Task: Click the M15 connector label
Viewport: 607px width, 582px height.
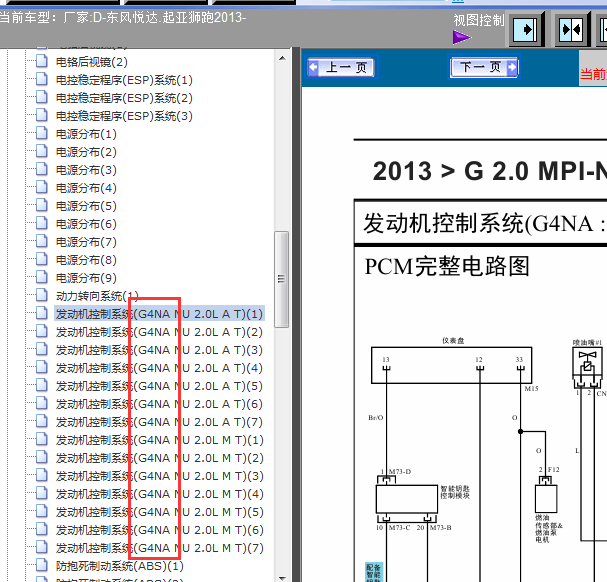Action: point(532,388)
